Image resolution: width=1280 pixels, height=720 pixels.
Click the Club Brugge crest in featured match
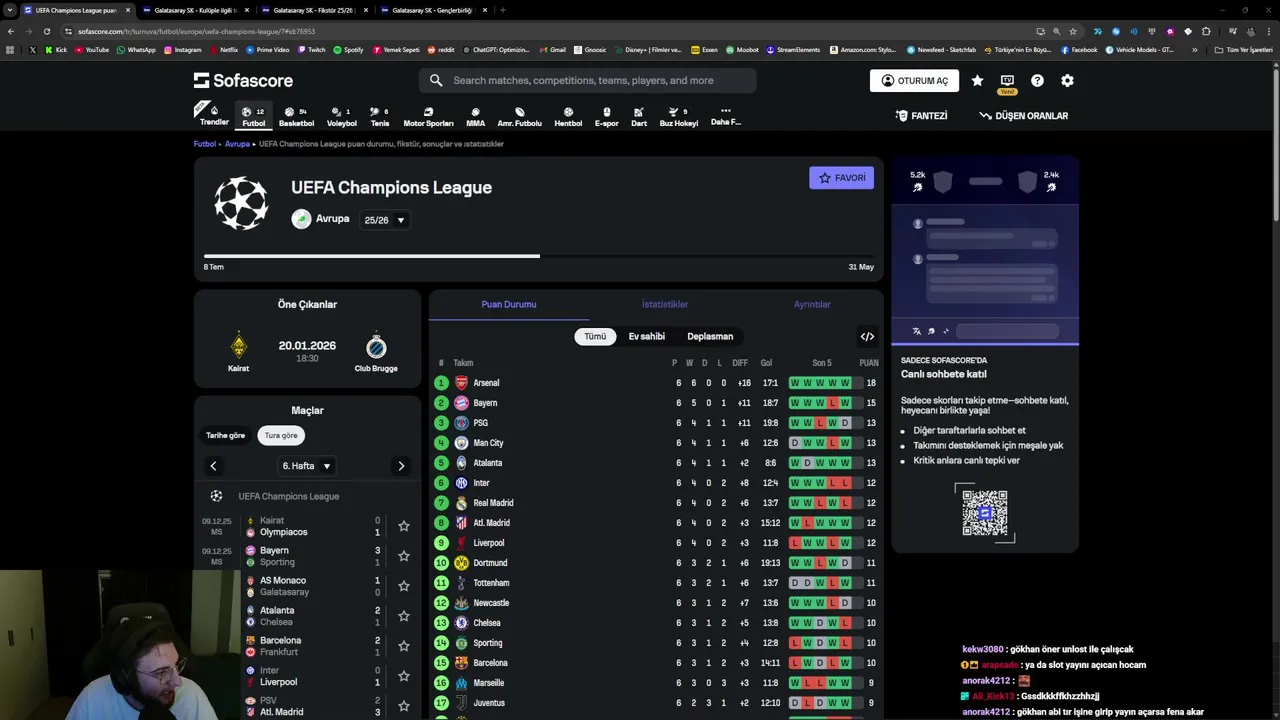pyautogui.click(x=376, y=346)
